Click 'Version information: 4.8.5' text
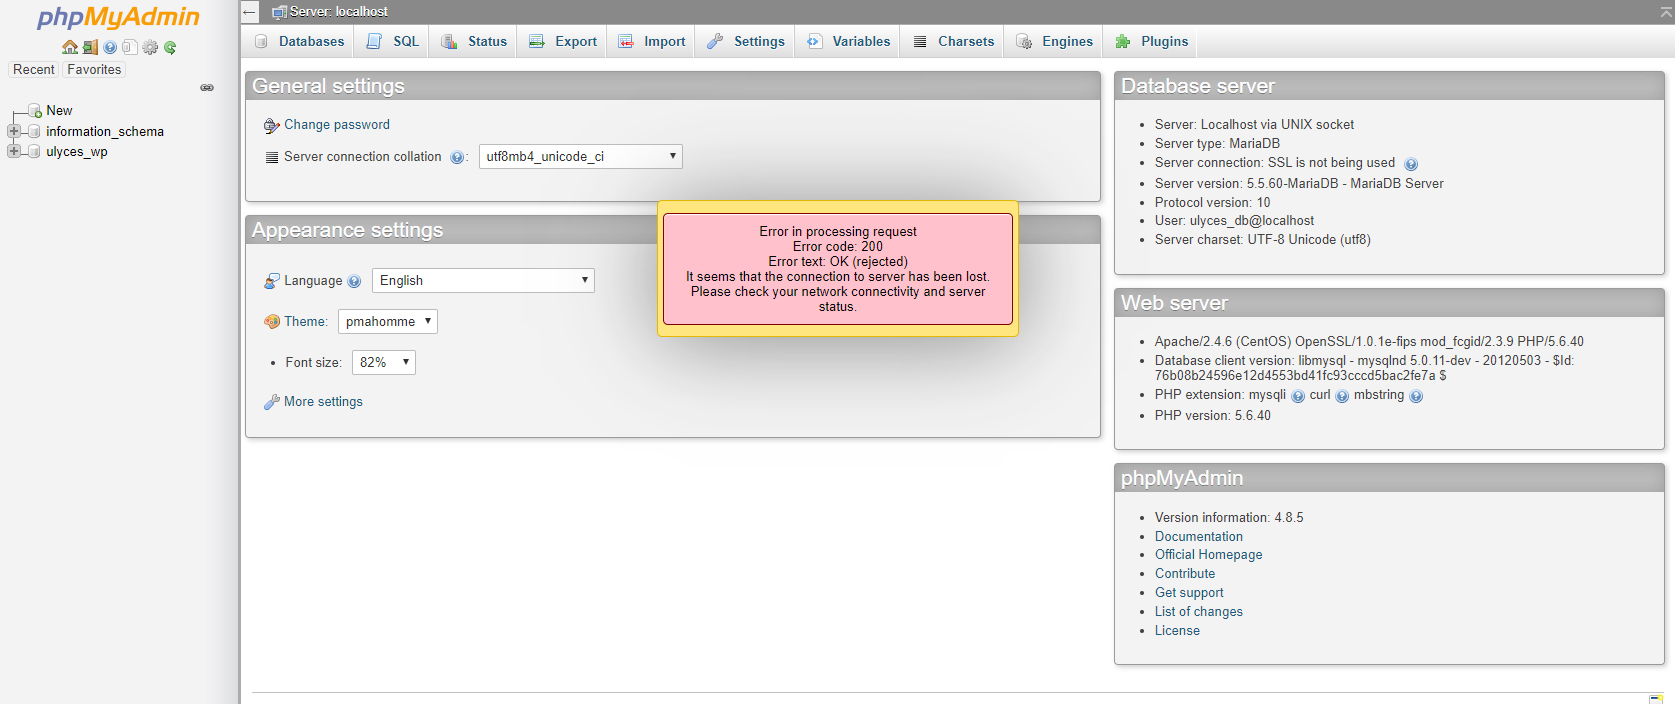This screenshot has height=704, width=1675. [1229, 518]
